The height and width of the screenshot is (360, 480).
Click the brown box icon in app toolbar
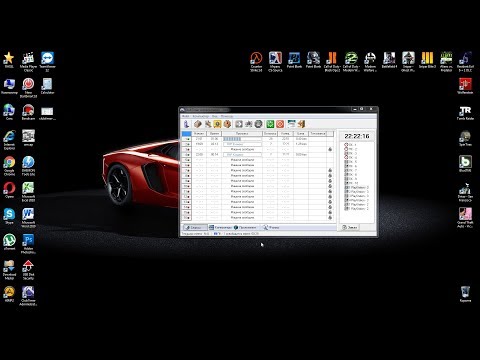click(198, 124)
